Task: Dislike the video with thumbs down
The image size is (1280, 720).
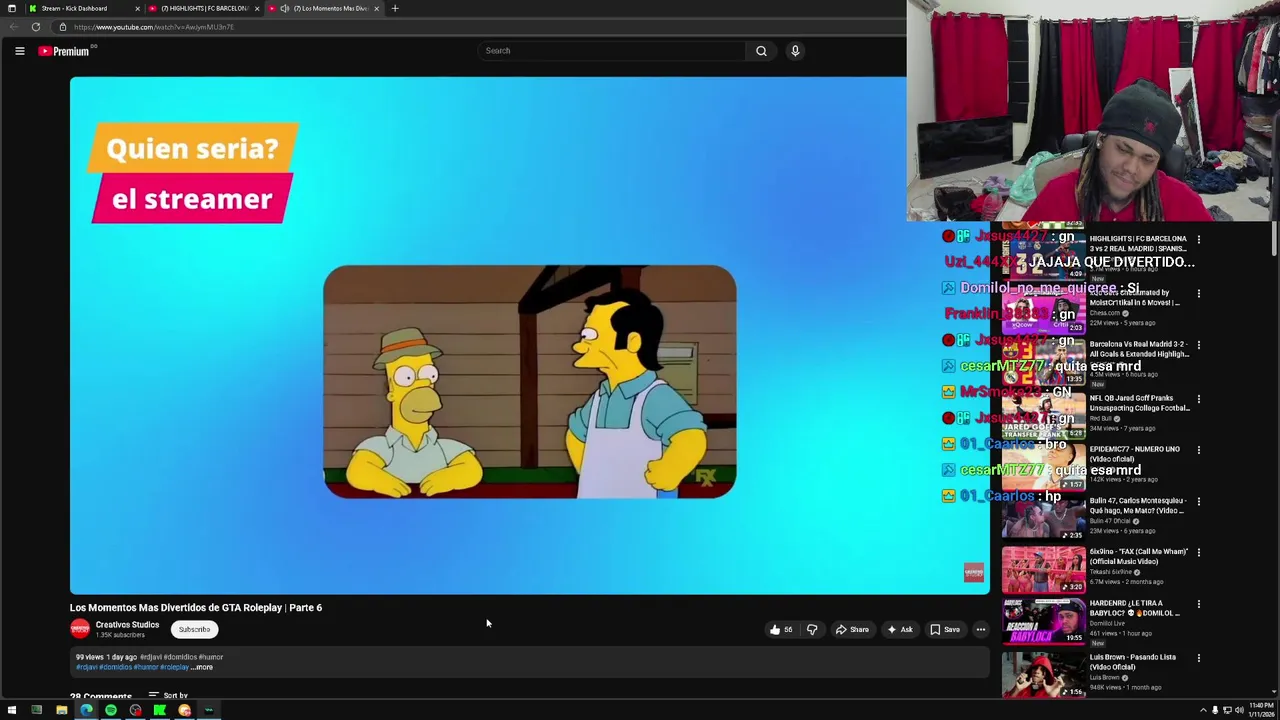Action: [x=812, y=630]
